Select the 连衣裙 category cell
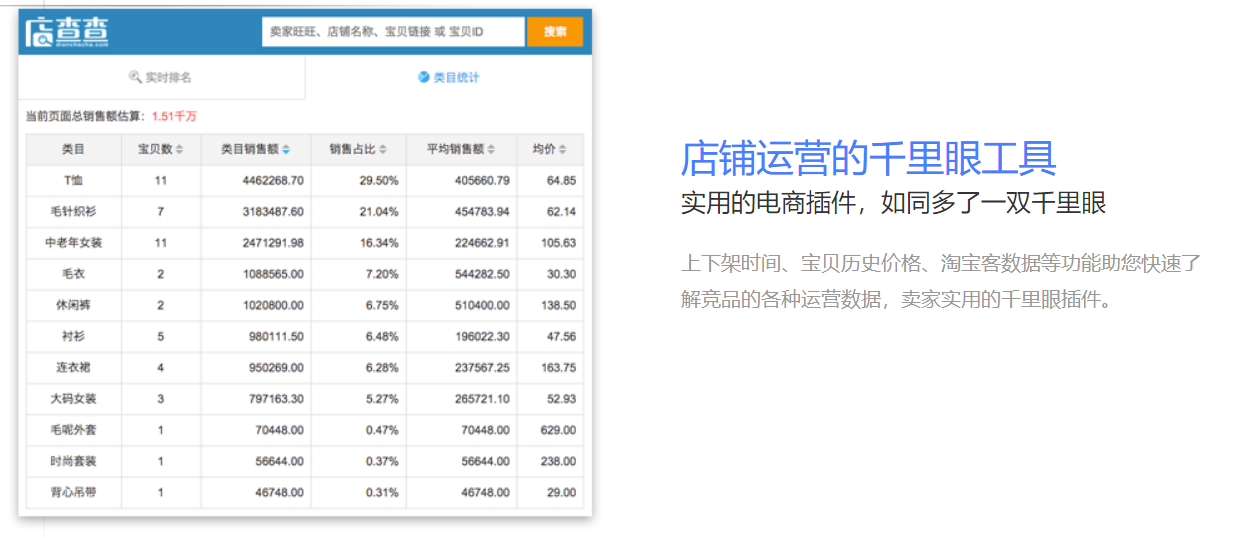 73,368
